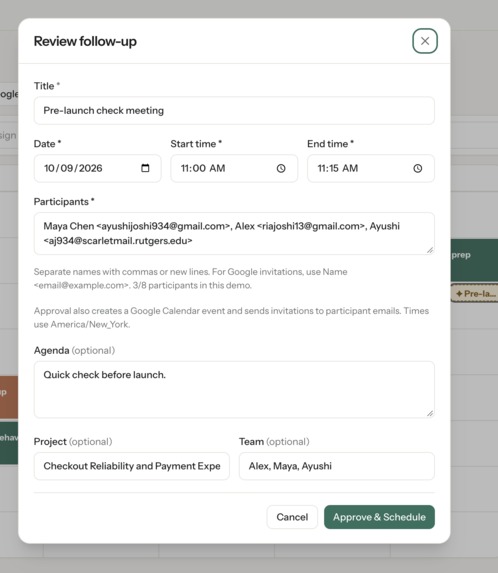
Task: Grab the Agenda box resize handle
Action: (430, 413)
